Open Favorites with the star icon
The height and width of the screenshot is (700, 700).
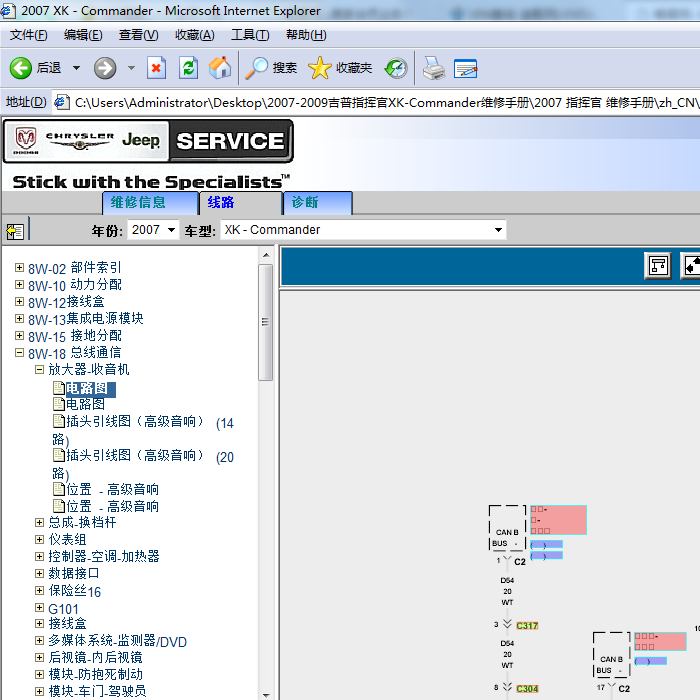[320, 68]
